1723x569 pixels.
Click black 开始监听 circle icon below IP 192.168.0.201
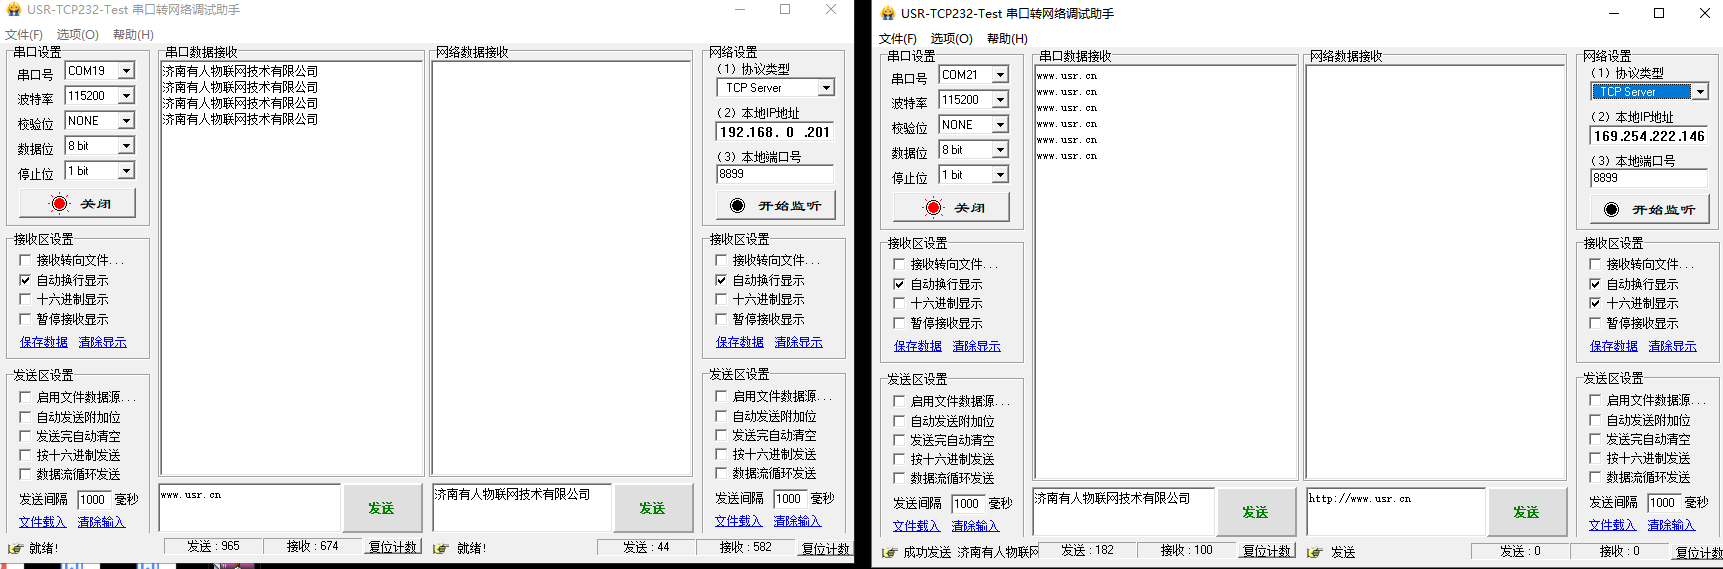[738, 206]
